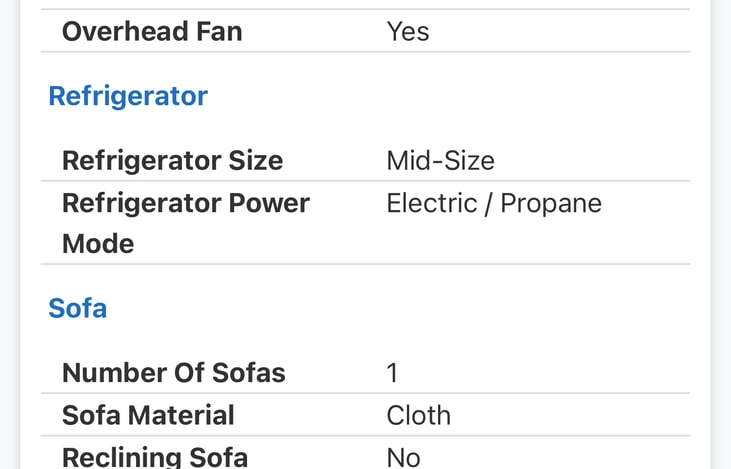Select the Overhead Fan label
Screen dimensions: 731x469
pos(152,31)
